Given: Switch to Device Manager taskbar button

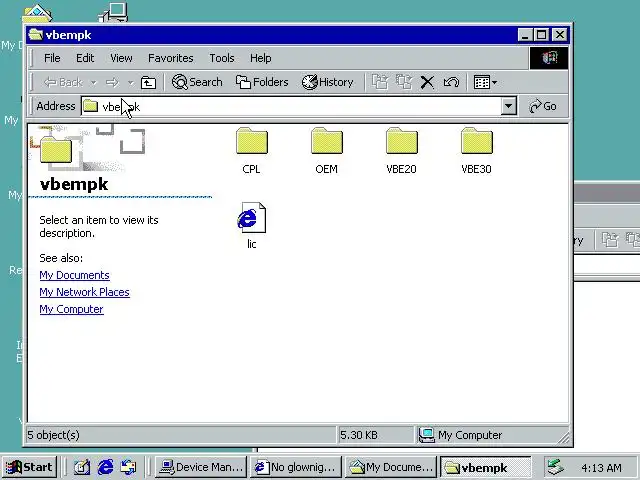Looking at the screenshot, I should pos(202,467).
